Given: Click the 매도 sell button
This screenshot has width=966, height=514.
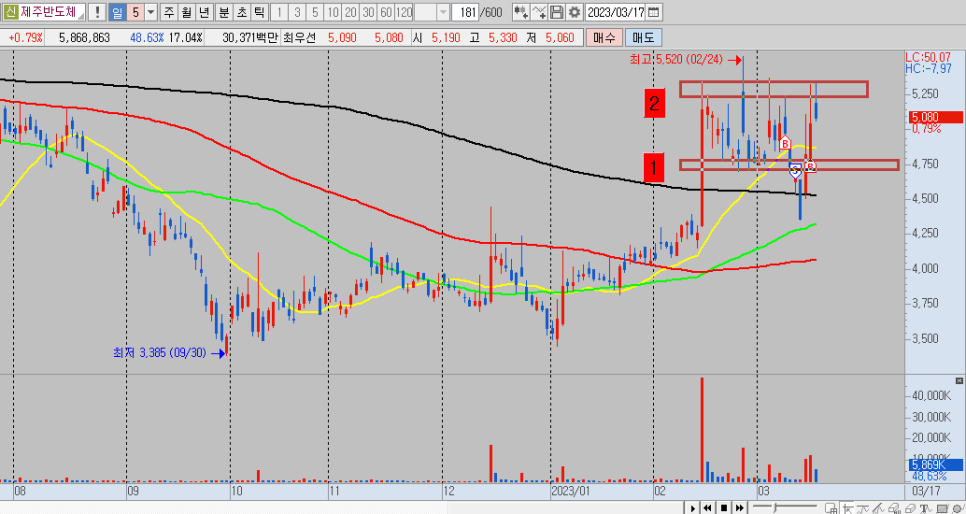Looking at the screenshot, I should (x=643, y=38).
